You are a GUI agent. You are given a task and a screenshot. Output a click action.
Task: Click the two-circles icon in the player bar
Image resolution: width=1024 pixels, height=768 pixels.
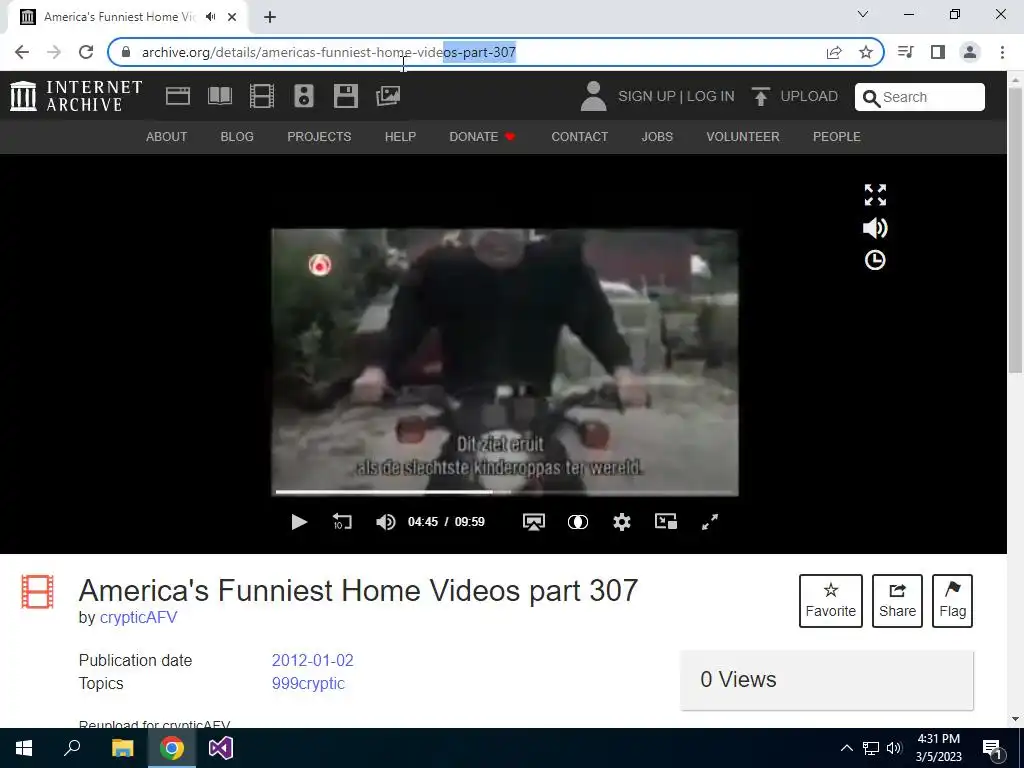pyautogui.click(x=577, y=522)
